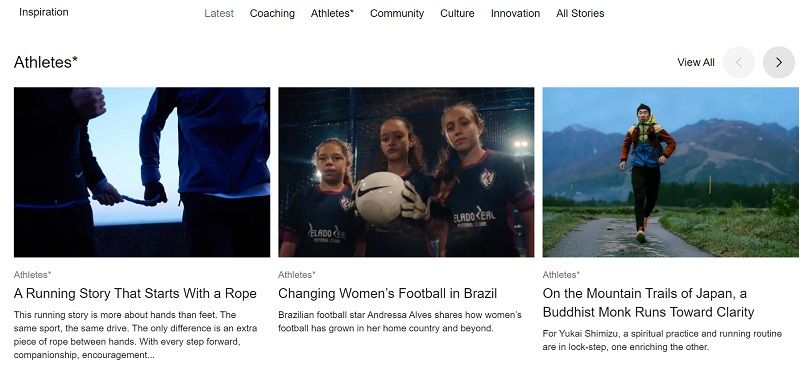Click Athletes* label above Brazil story
Image resolution: width=800 pixels, height=371 pixels.
click(297, 275)
